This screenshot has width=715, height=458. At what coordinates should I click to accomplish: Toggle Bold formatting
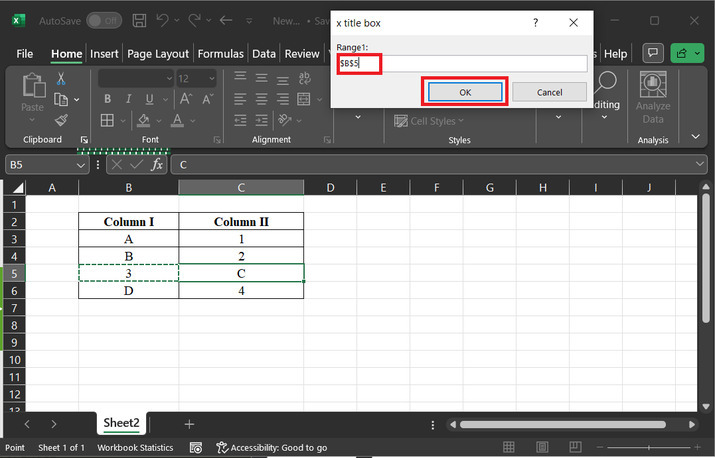[107, 99]
